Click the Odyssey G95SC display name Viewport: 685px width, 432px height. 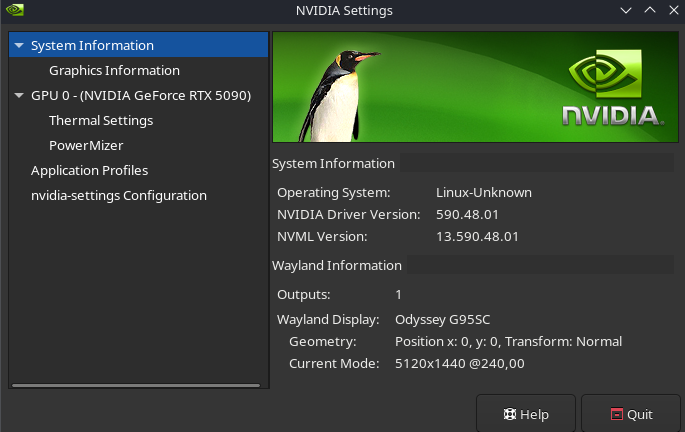click(x=443, y=320)
